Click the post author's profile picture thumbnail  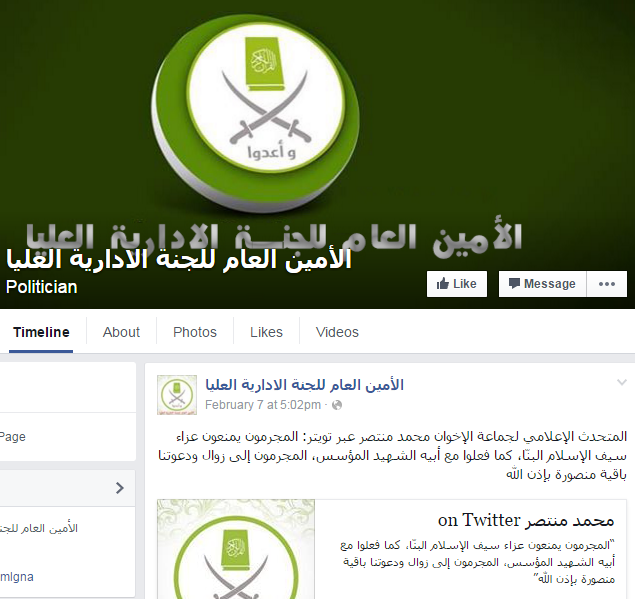pos(177,395)
